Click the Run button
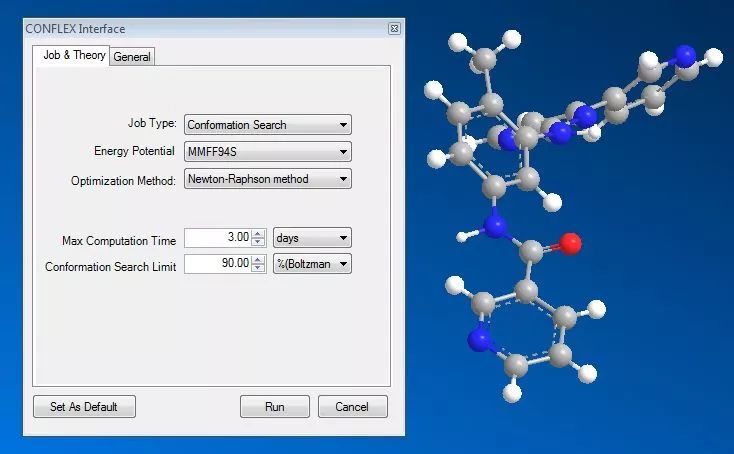Image resolution: width=734 pixels, height=454 pixels. point(275,406)
